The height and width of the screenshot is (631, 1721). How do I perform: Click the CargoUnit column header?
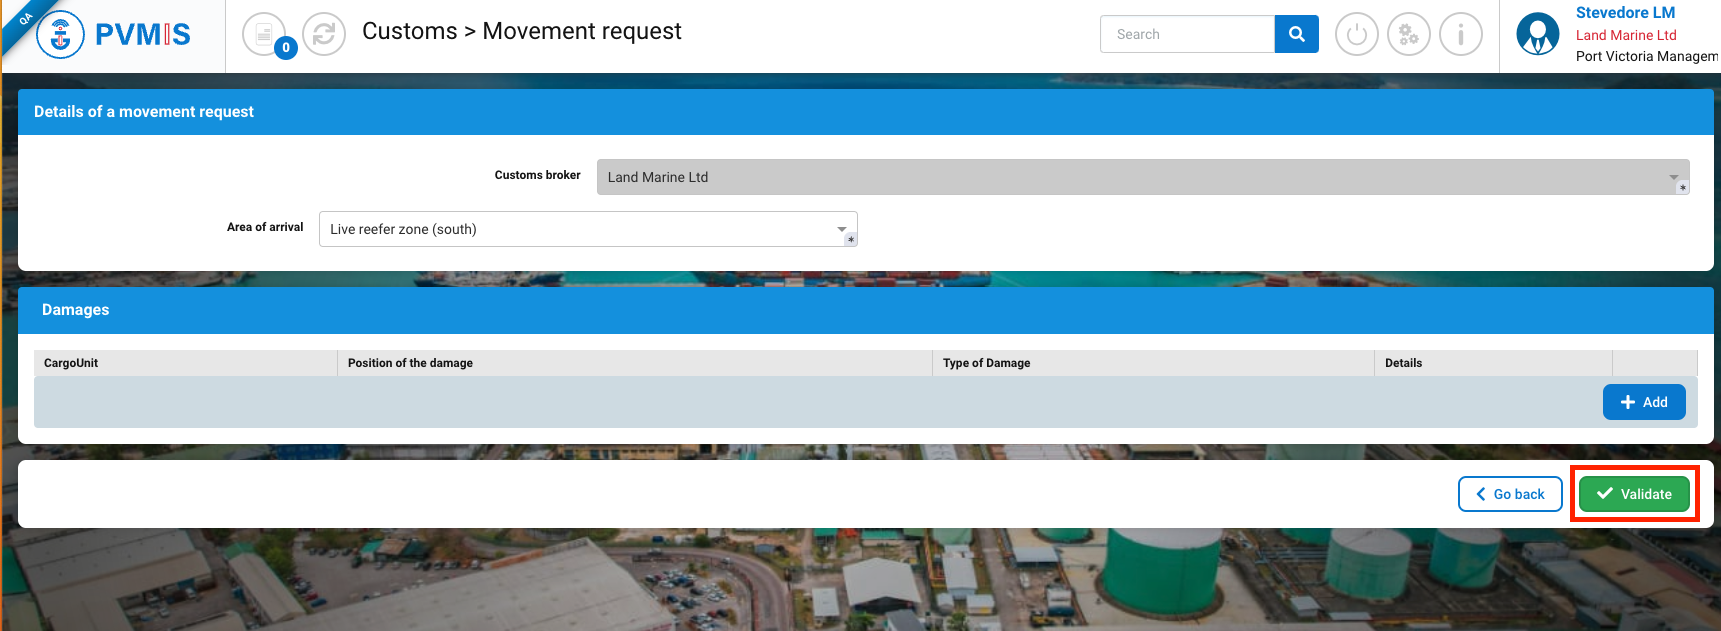click(x=71, y=363)
